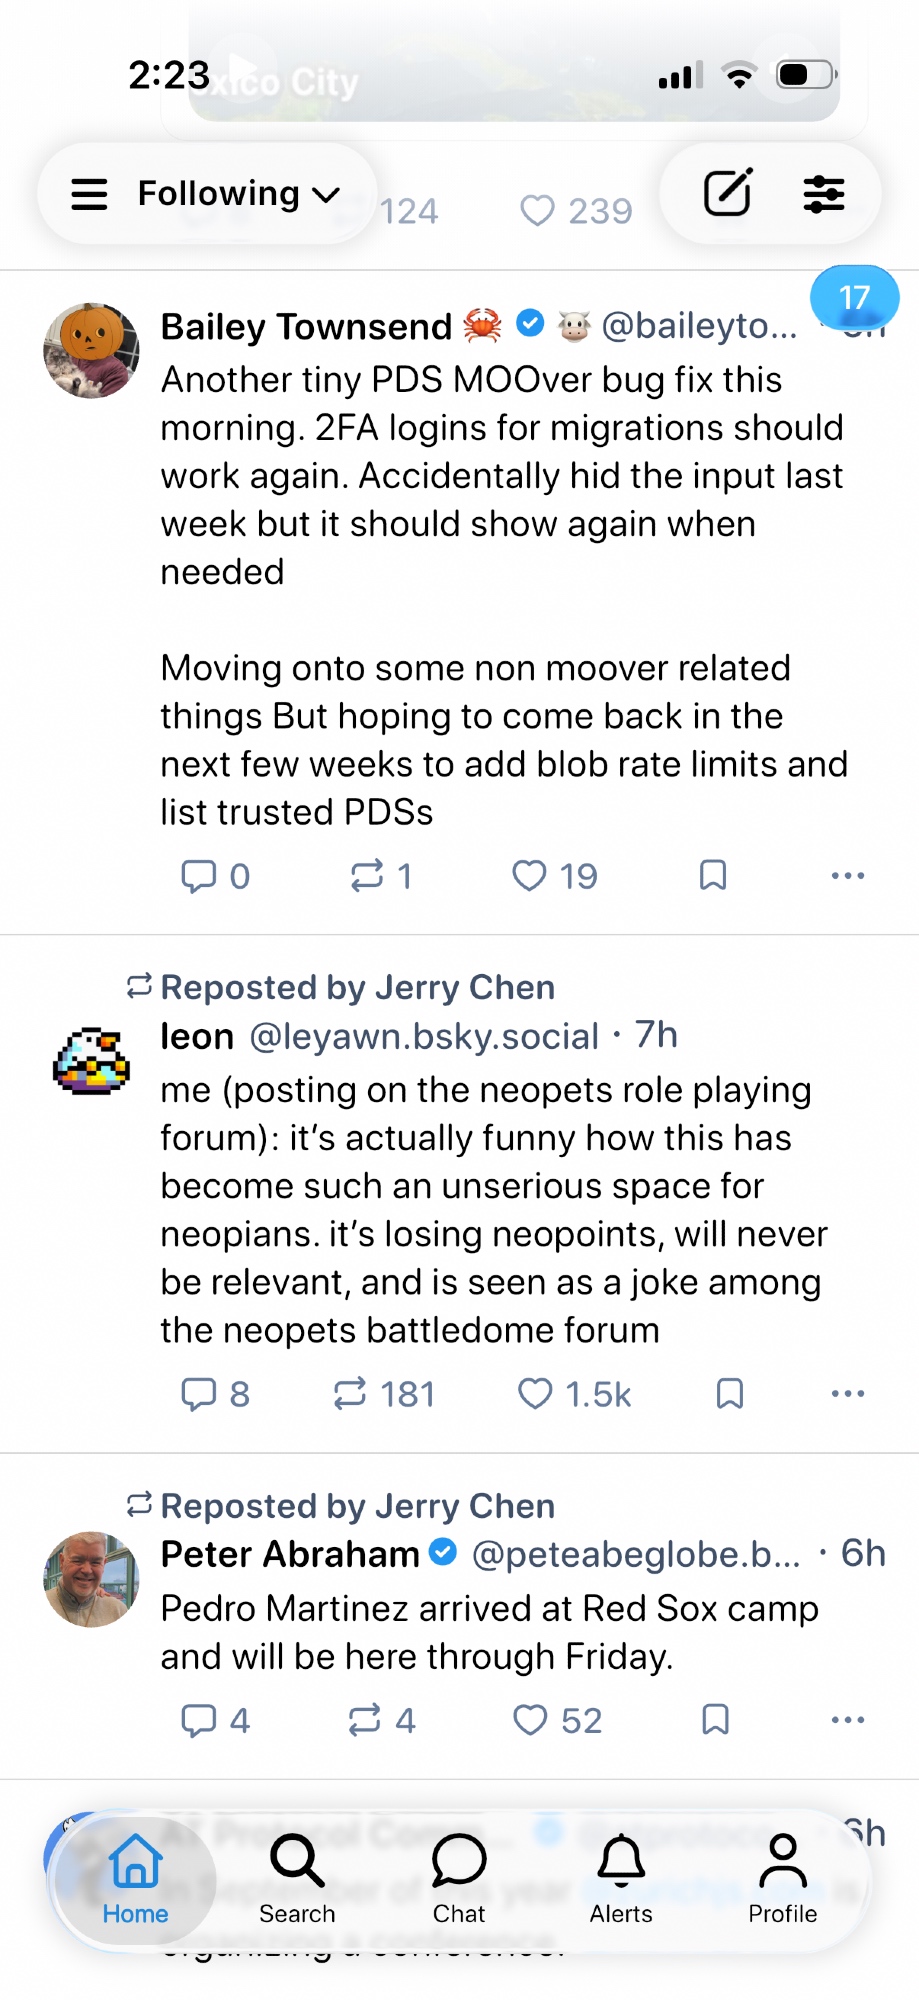Open the Search tab
This screenshot has width=919, height=2000.
click(x=297, y=1878)
